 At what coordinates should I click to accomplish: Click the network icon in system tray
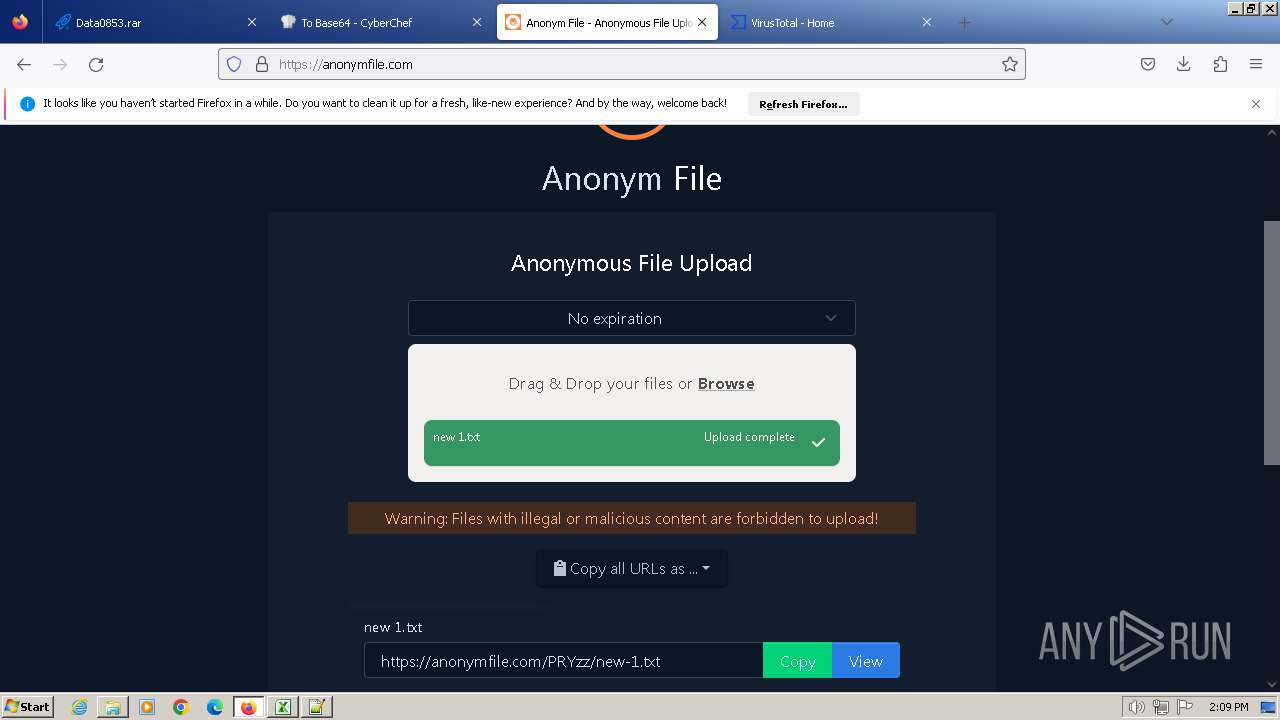click(x=1161, y=707)
